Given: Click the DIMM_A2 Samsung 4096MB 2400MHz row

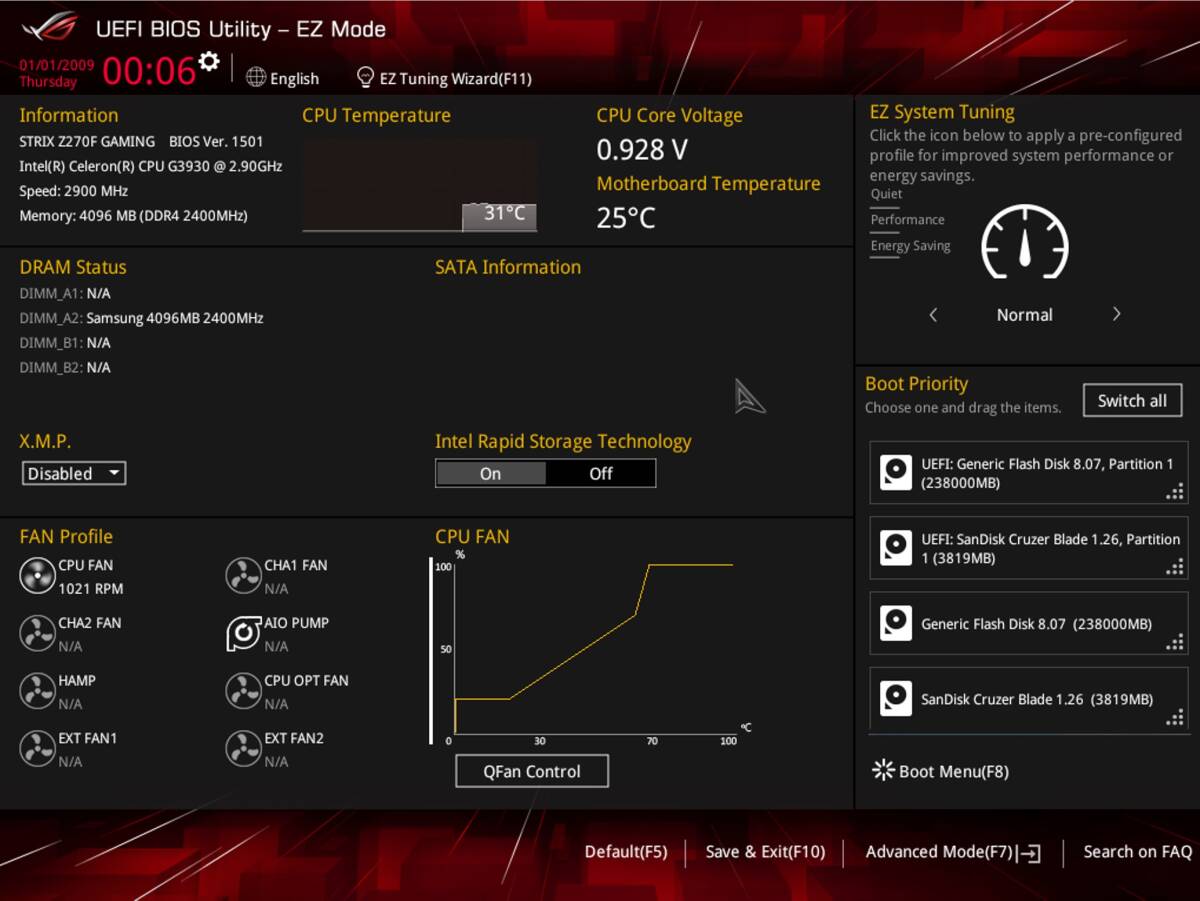Looking at the screenshot, I should point(141,318).
